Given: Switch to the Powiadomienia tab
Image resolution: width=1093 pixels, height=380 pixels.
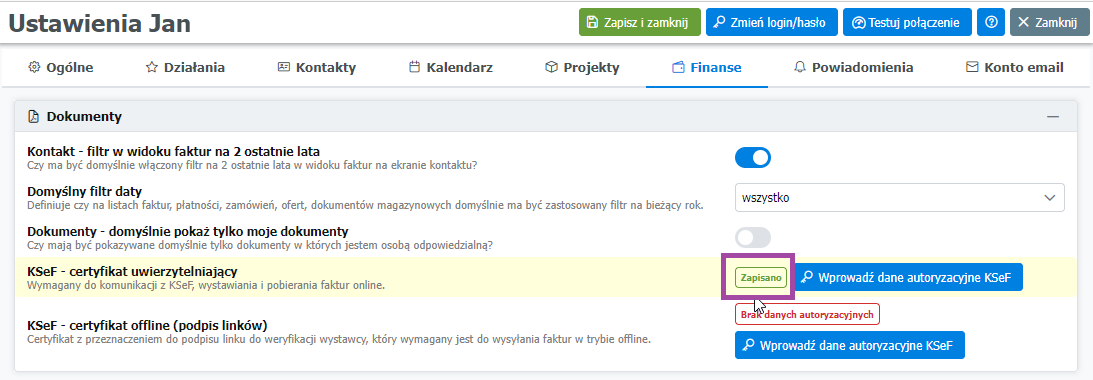Looking at the screenshot, I should pos(854,68).
